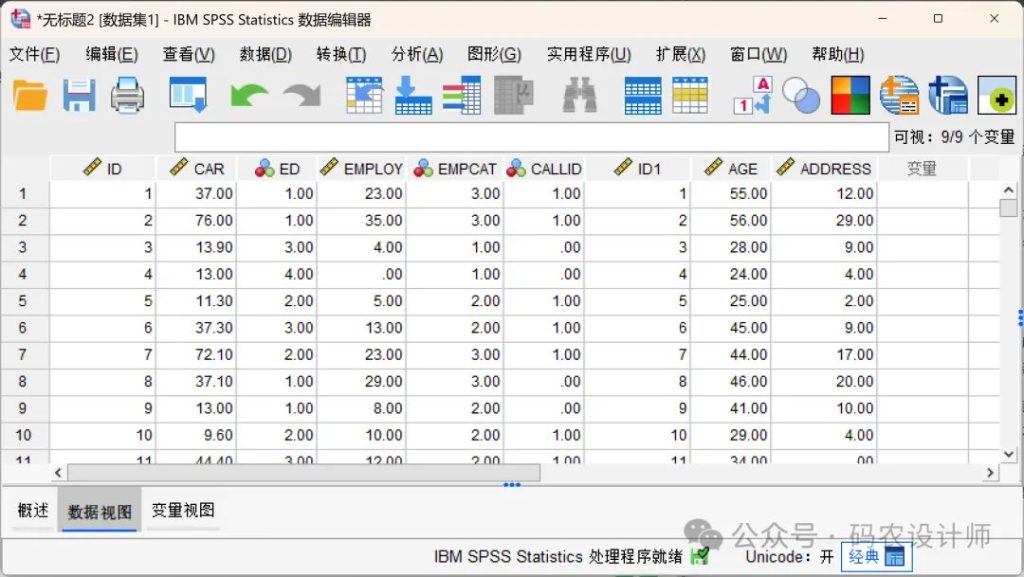The height and width of the screenshot is (577, 1024).
Task: Undo the last action with green arrow
Action: coord(249,96)
